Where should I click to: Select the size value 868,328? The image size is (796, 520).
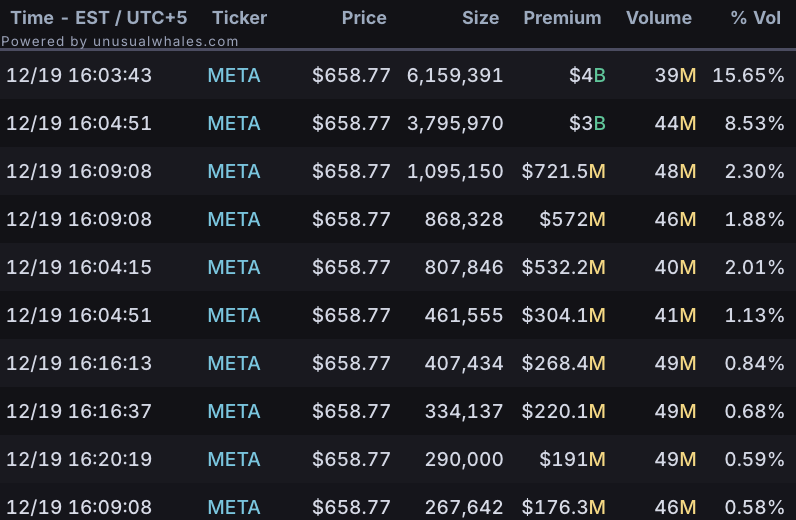pos(464,219)
